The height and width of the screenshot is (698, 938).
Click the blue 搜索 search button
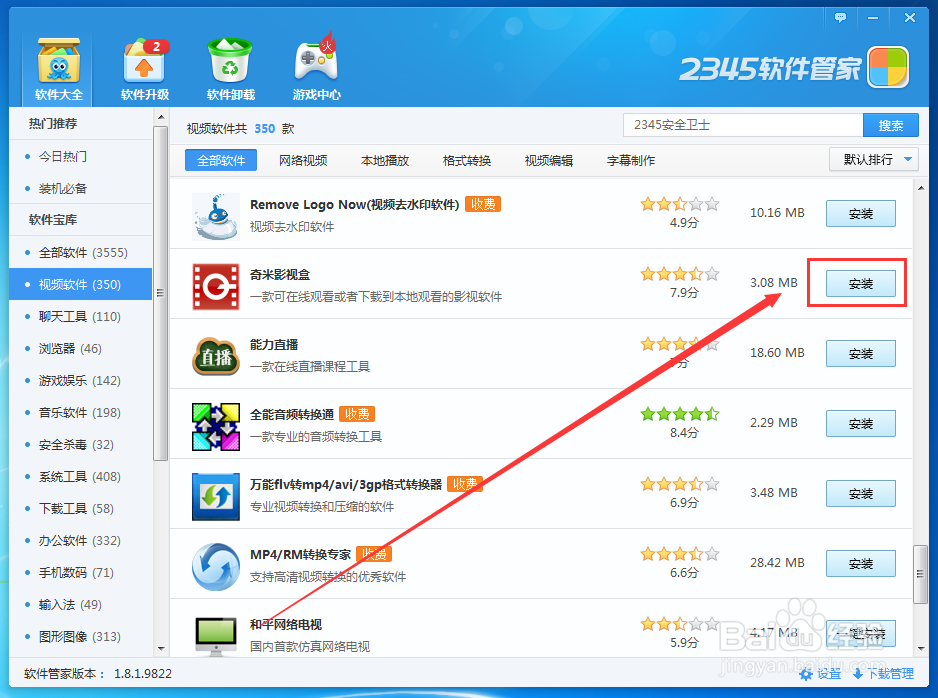891,125
